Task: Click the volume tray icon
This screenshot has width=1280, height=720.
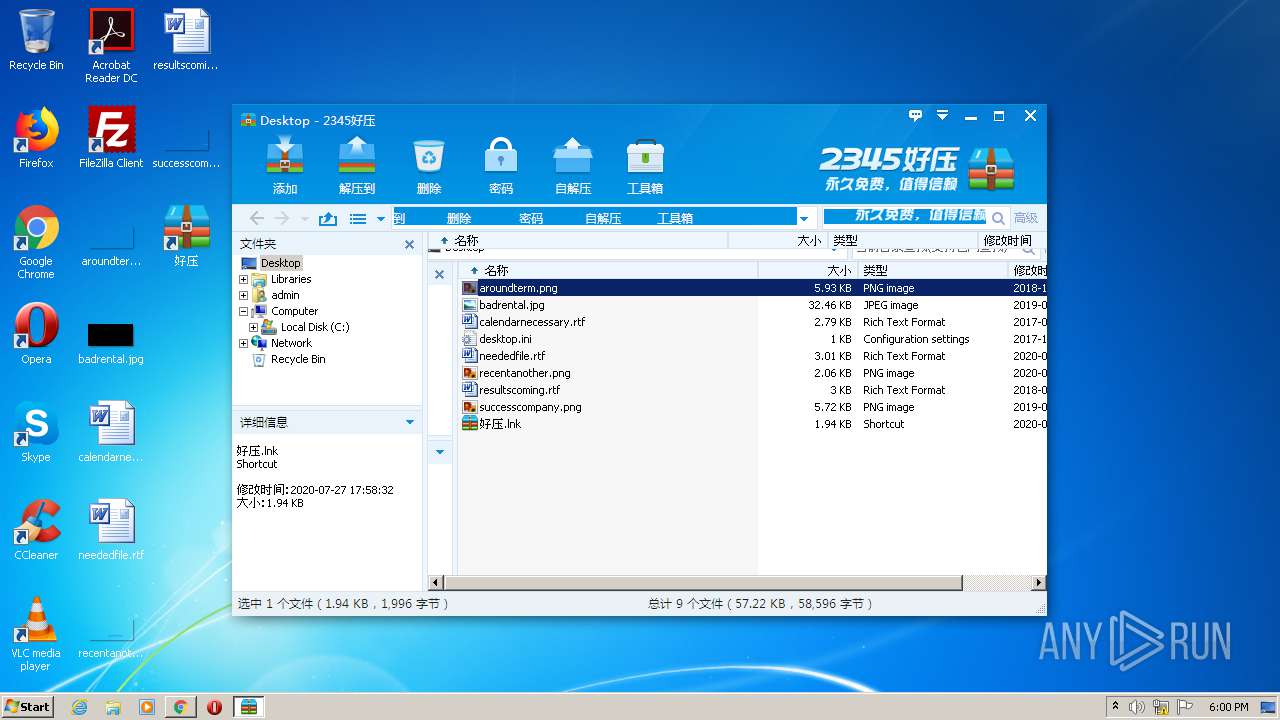Action: pyautogui.click(x=1137, y=707)
